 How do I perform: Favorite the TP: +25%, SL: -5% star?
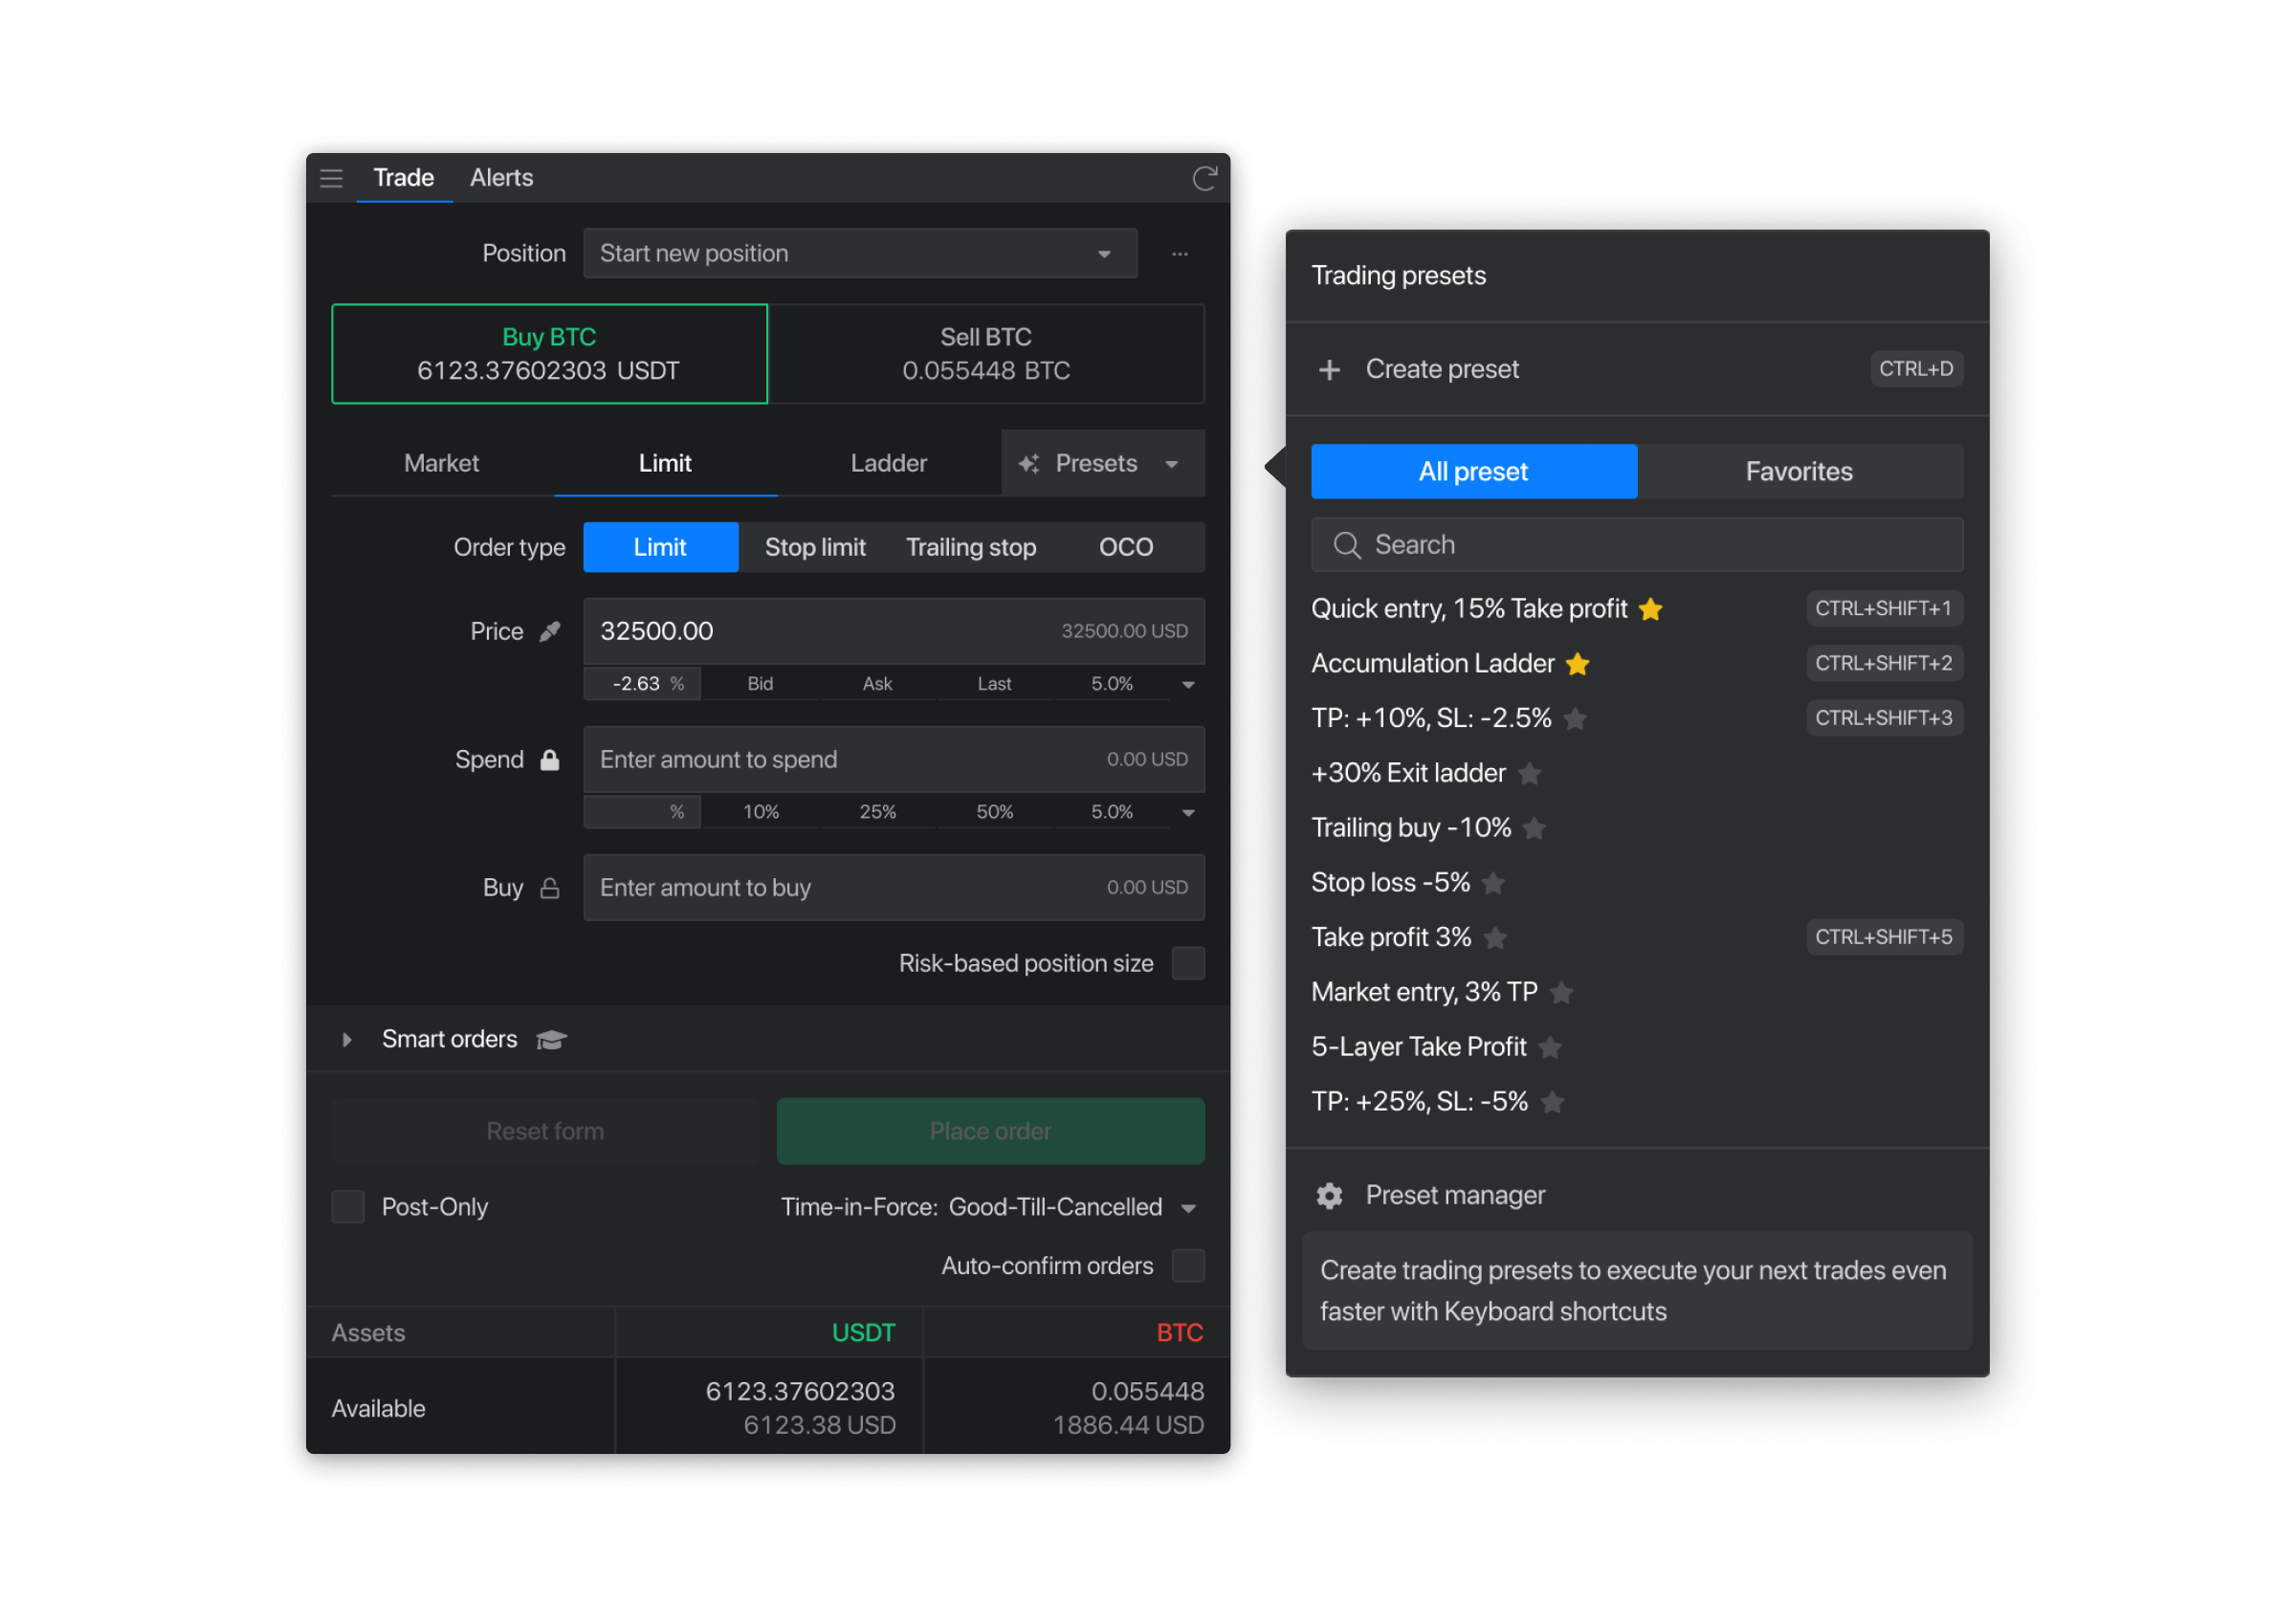1552,1102
